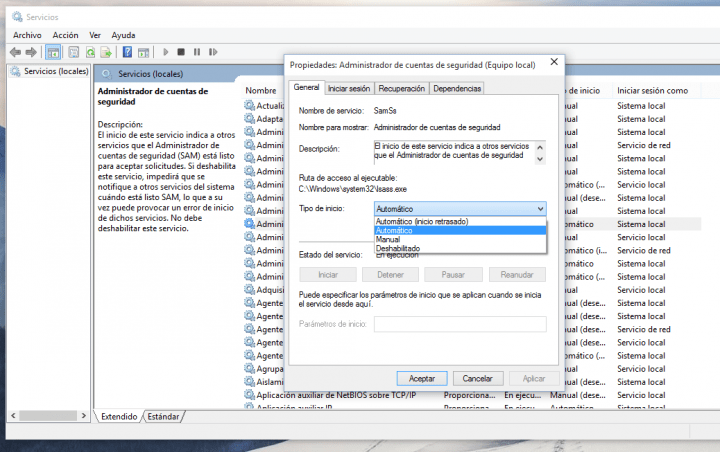The height and width of the screenshot is (452, 720).
Task: Switch to the Recuperación tab
Action: tap(402, 89)
